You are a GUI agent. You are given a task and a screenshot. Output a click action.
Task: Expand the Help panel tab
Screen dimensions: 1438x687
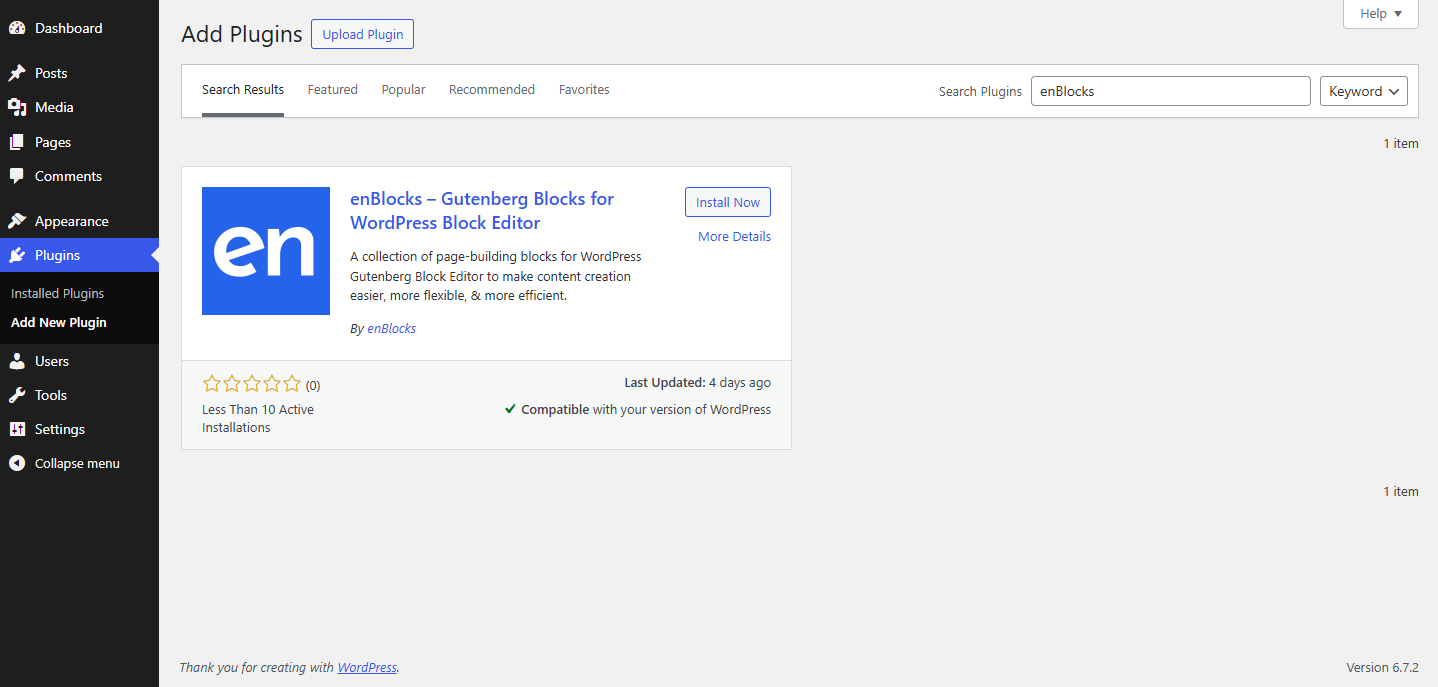click(1381, 14)
